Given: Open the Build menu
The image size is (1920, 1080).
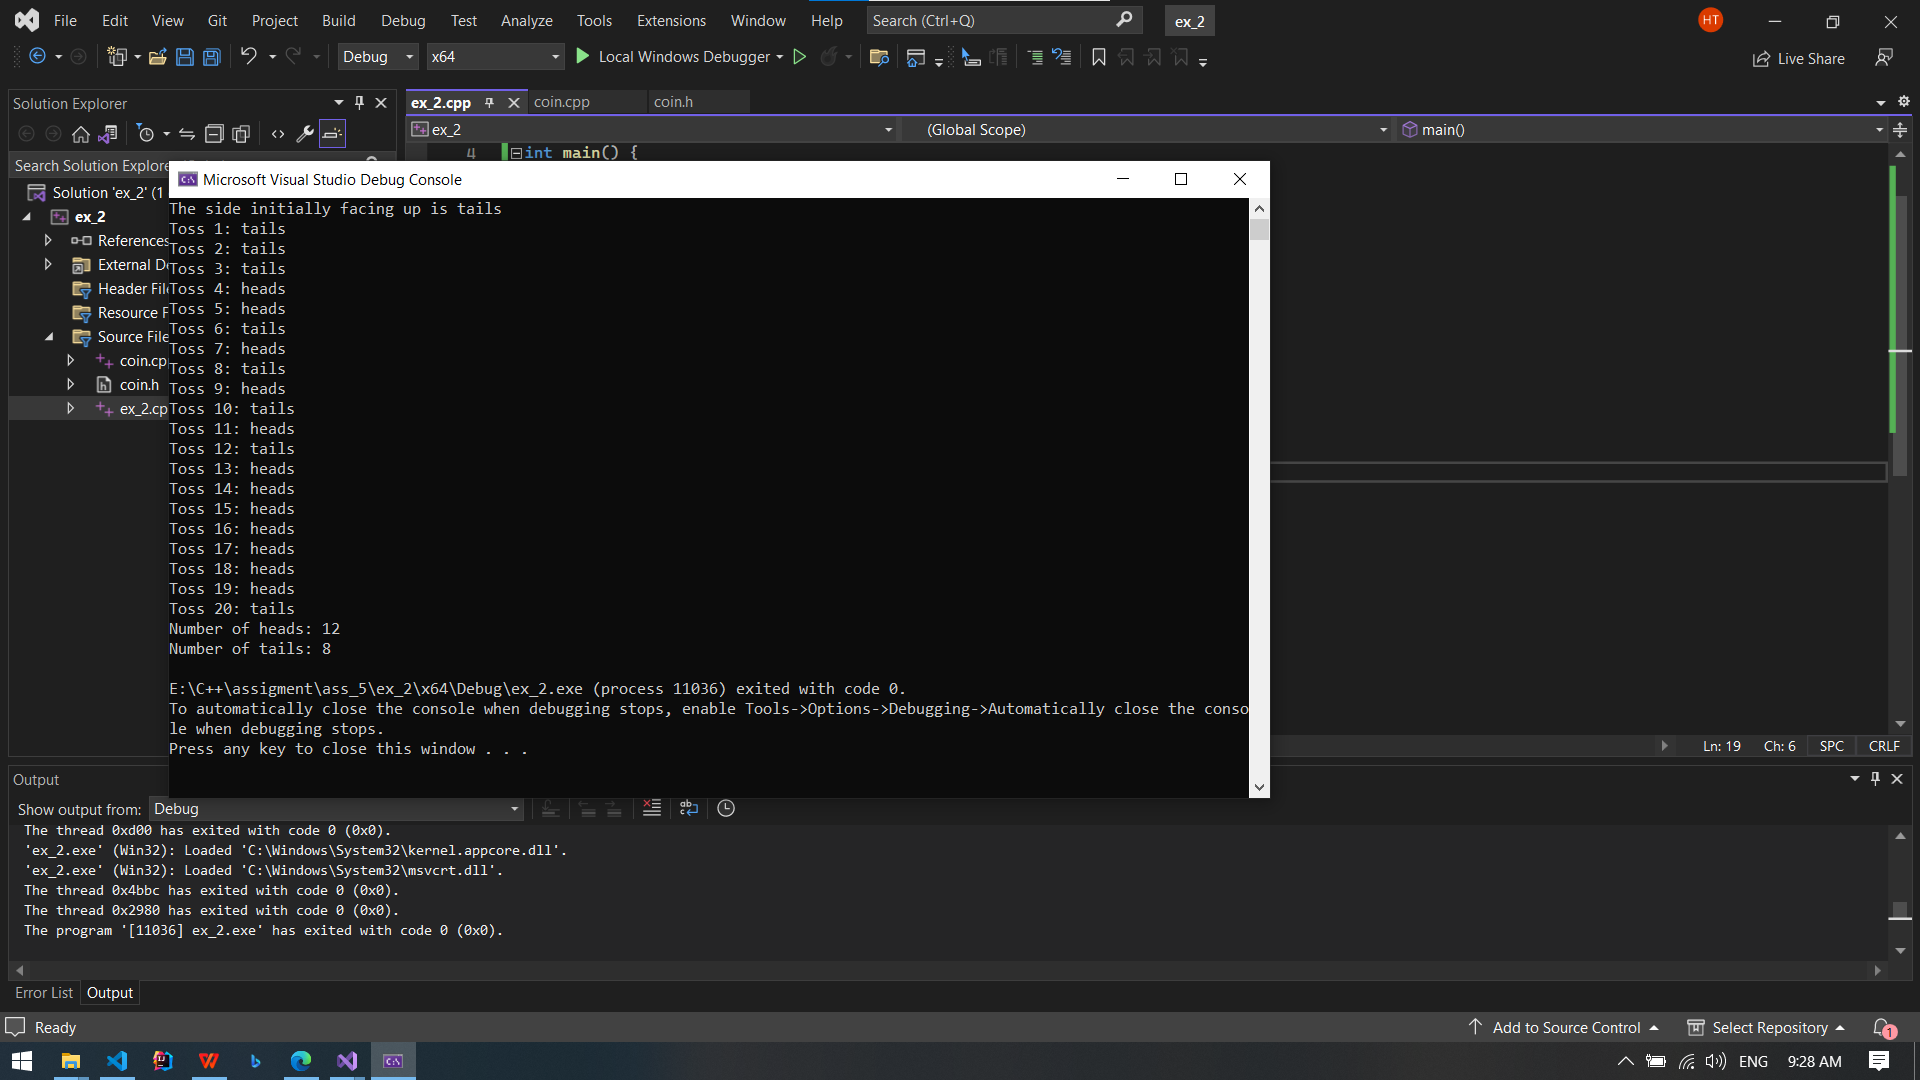Looking at the screenshot, I should (x=338, y=20).
